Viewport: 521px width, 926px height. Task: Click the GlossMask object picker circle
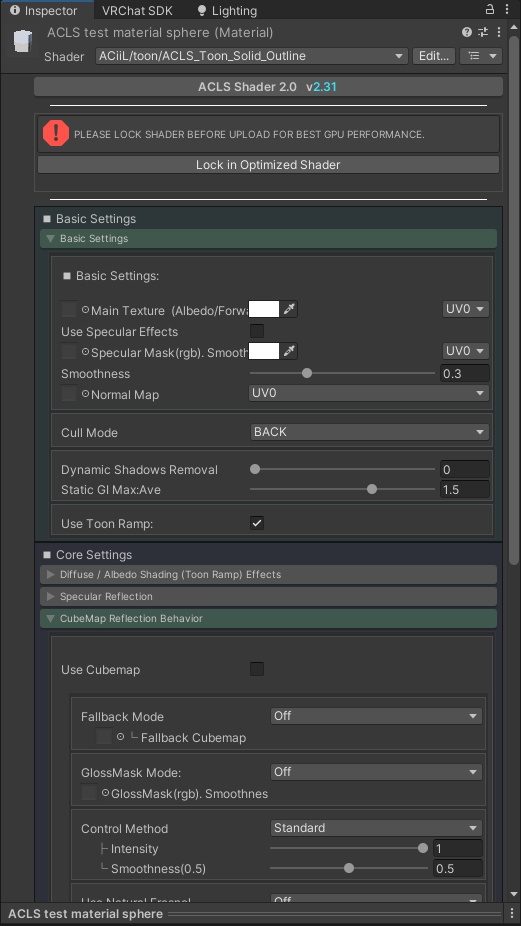105,793
